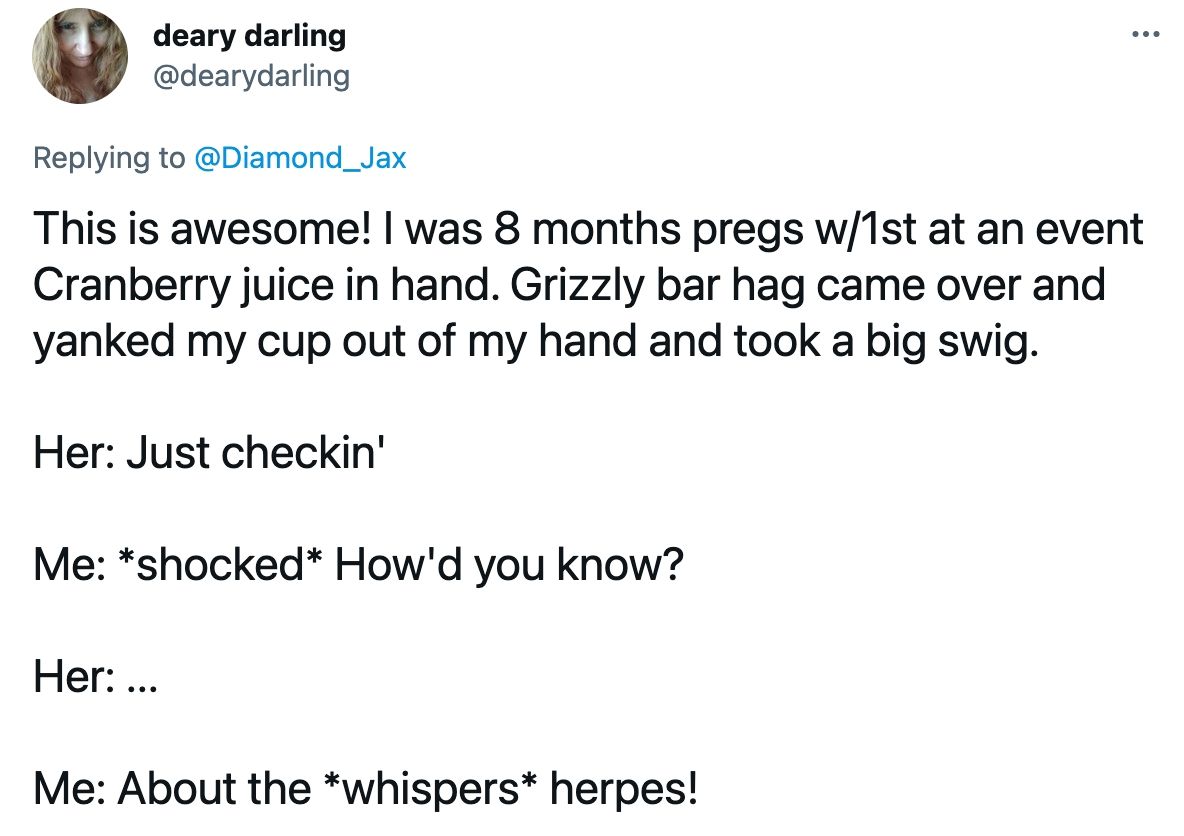Click the 'Her: ...' line

(x=95, y=677)
